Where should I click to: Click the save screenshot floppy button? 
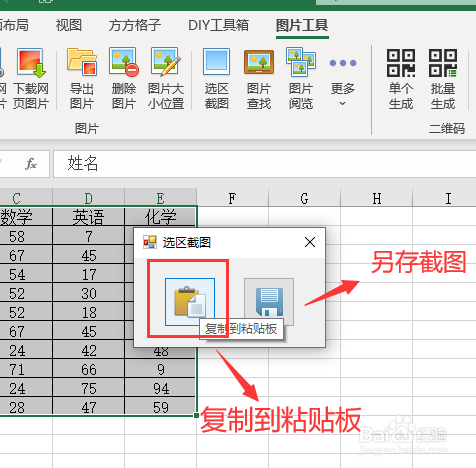[269, 301]
